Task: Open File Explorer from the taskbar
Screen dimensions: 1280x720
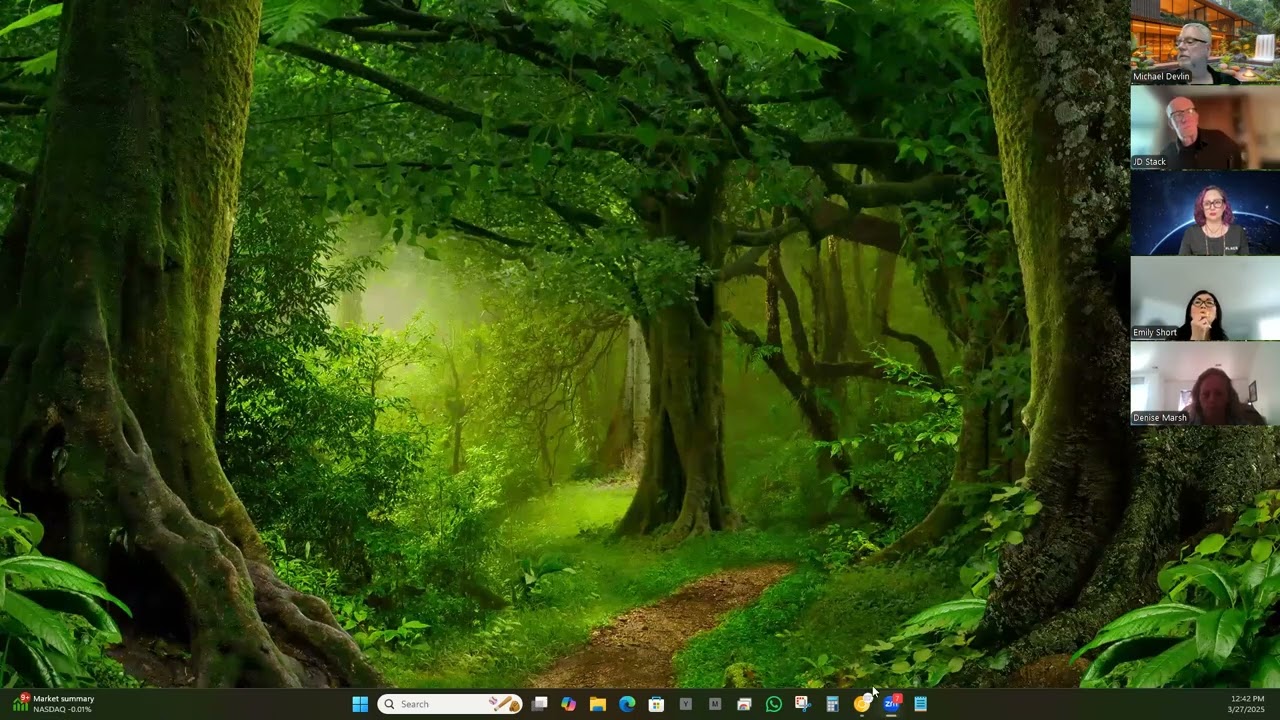Action: (598, 704)
